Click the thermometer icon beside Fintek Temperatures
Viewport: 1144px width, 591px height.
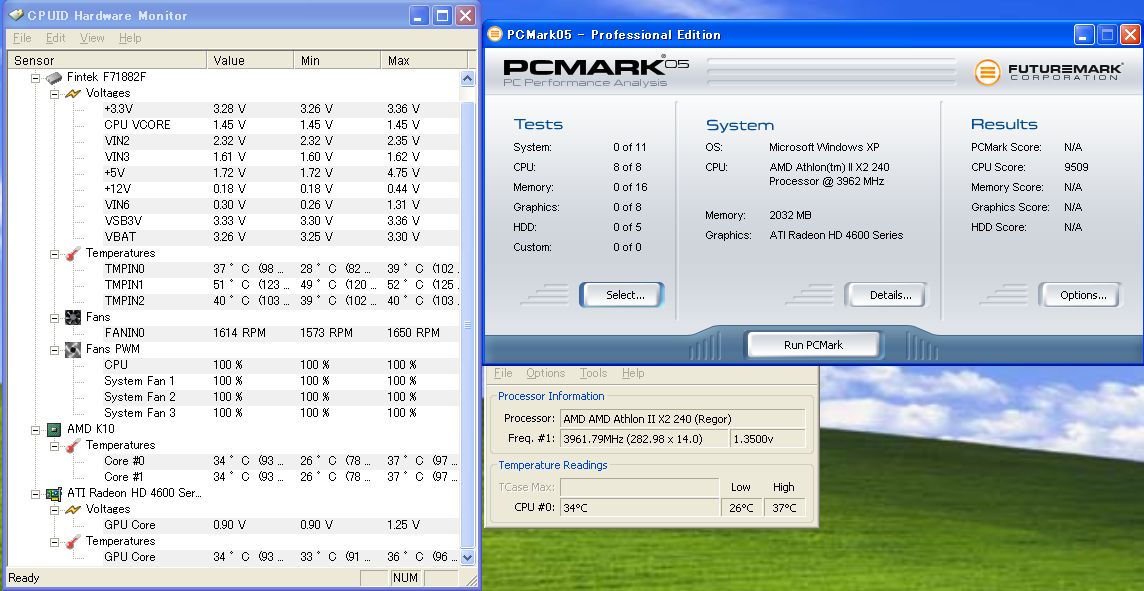click(73, 253)
